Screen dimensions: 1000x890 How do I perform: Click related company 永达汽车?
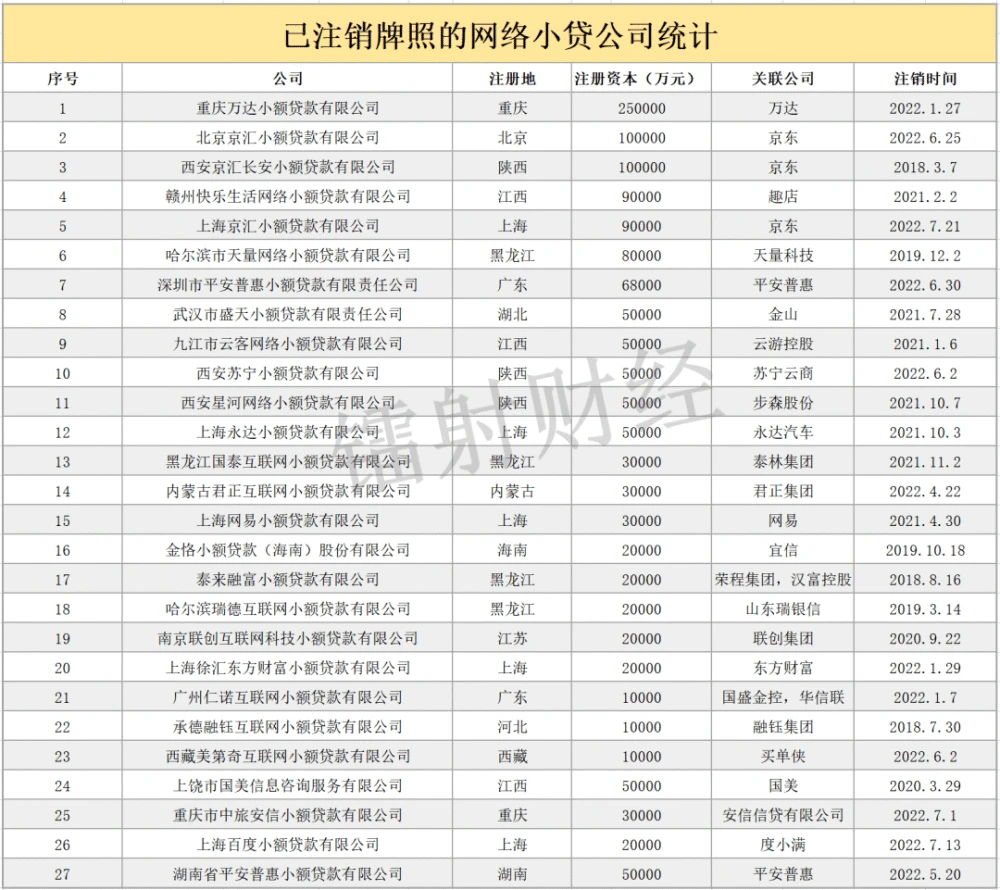(x=783, y=432)
